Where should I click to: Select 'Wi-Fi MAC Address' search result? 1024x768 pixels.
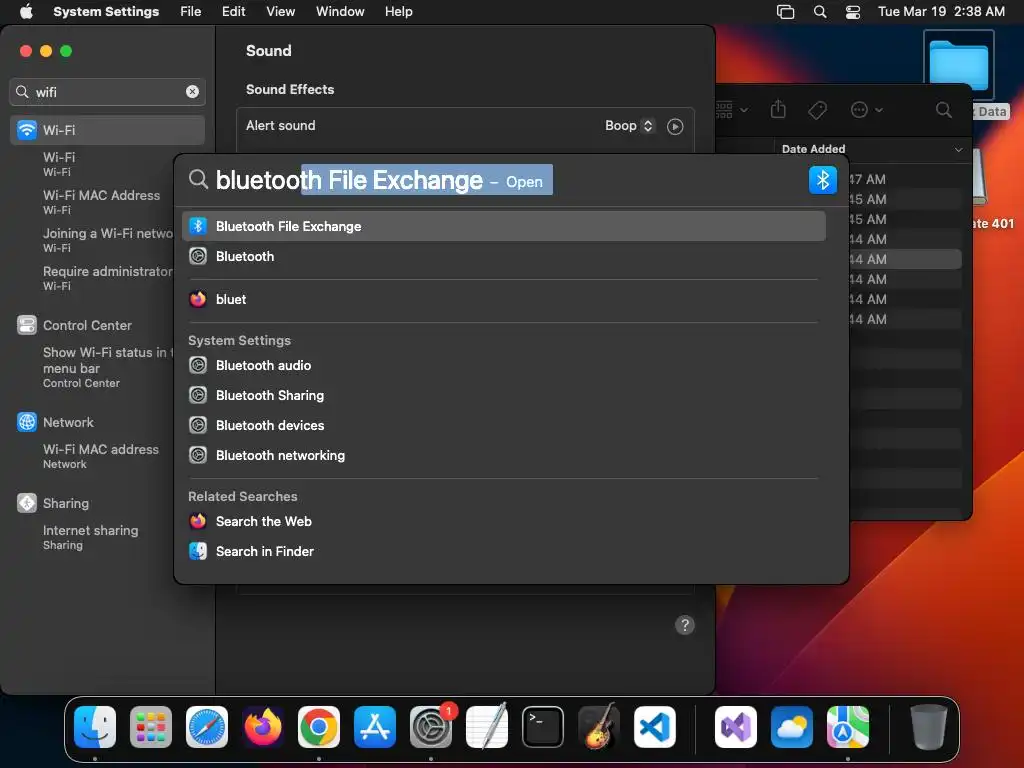(x=101, y=202)
